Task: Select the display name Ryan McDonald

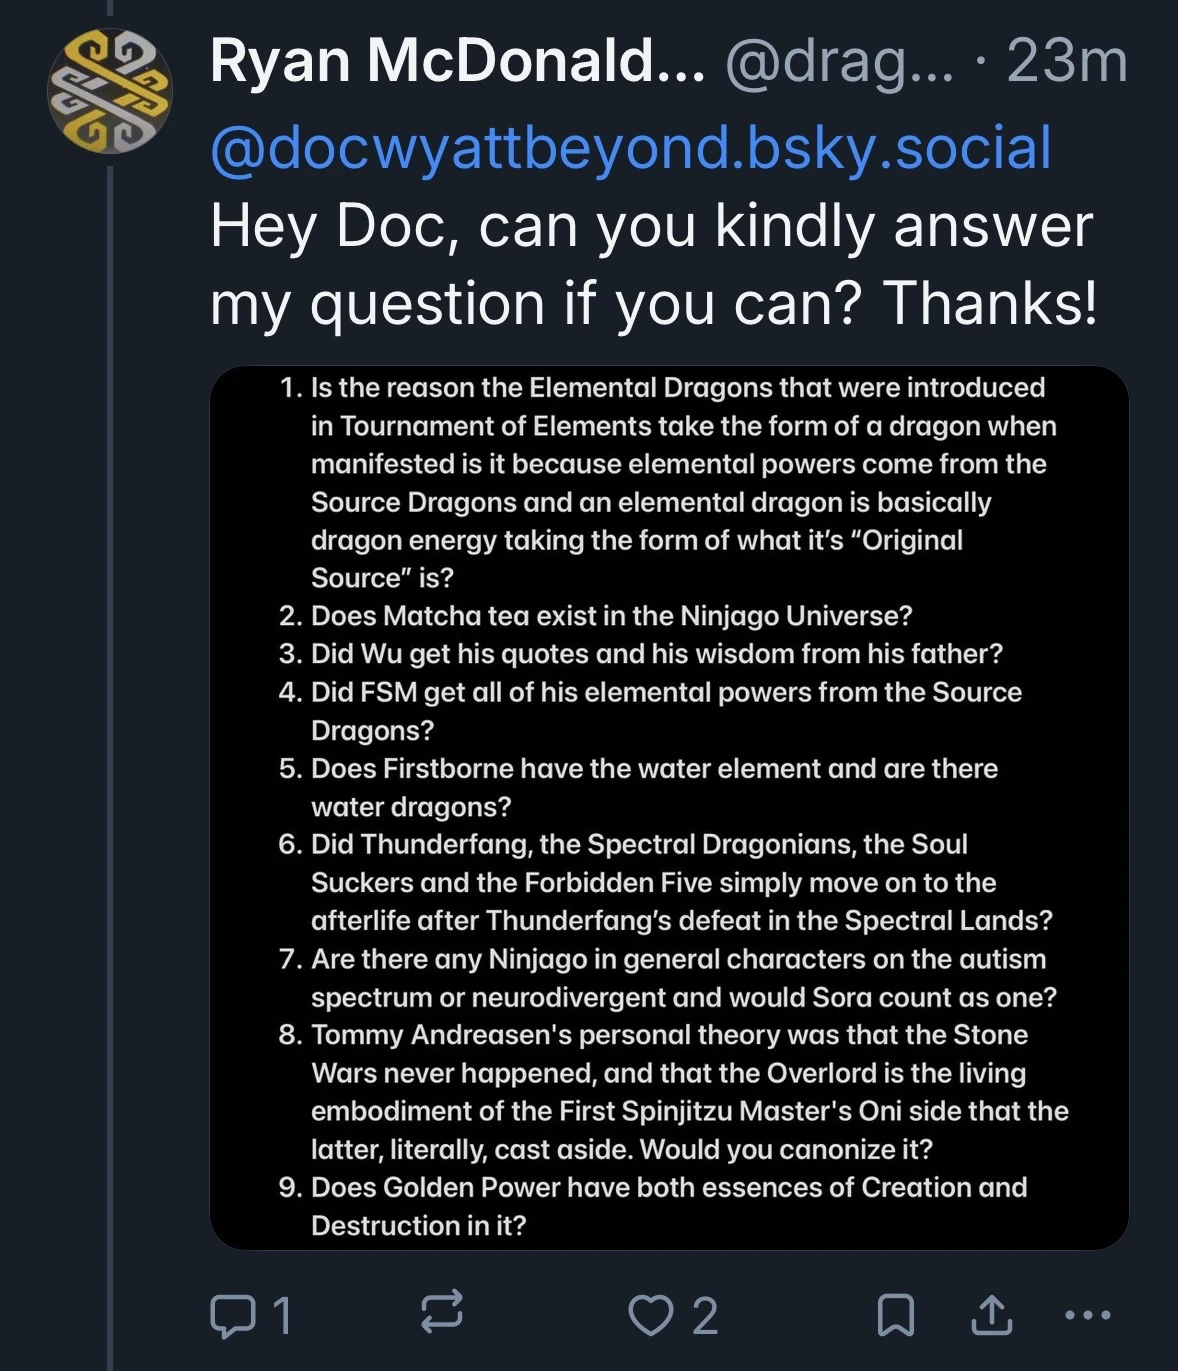Action: (x=450, y=62)
